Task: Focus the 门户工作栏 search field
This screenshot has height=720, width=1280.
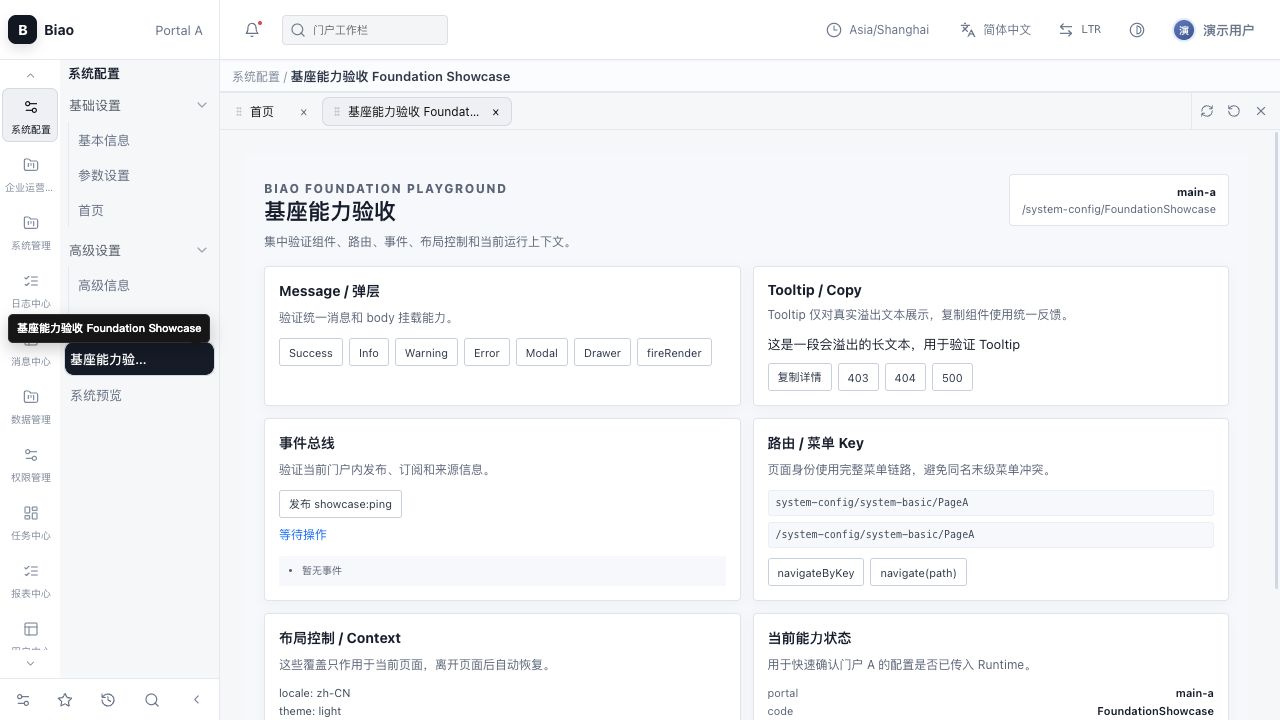Action: pyautogui.click(x=365, y=30)
